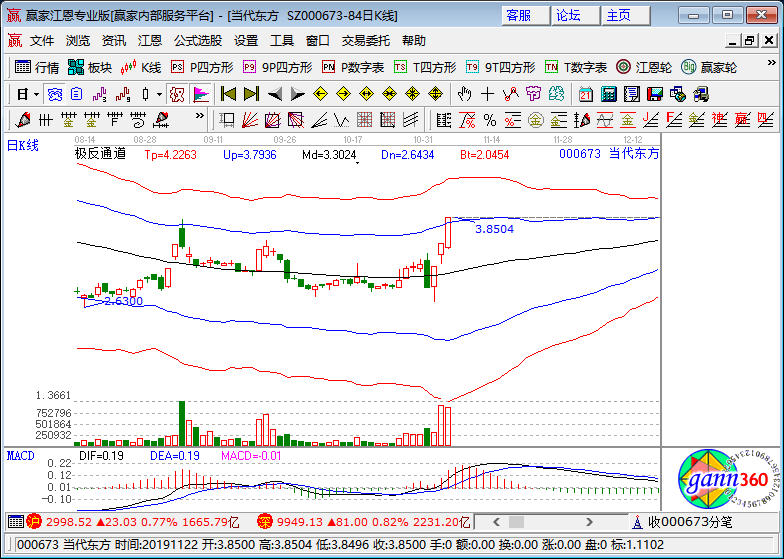Click yellow diamond horizontal compress icon
The height and width of the screenshot is (559, 784).
point(389,94)
